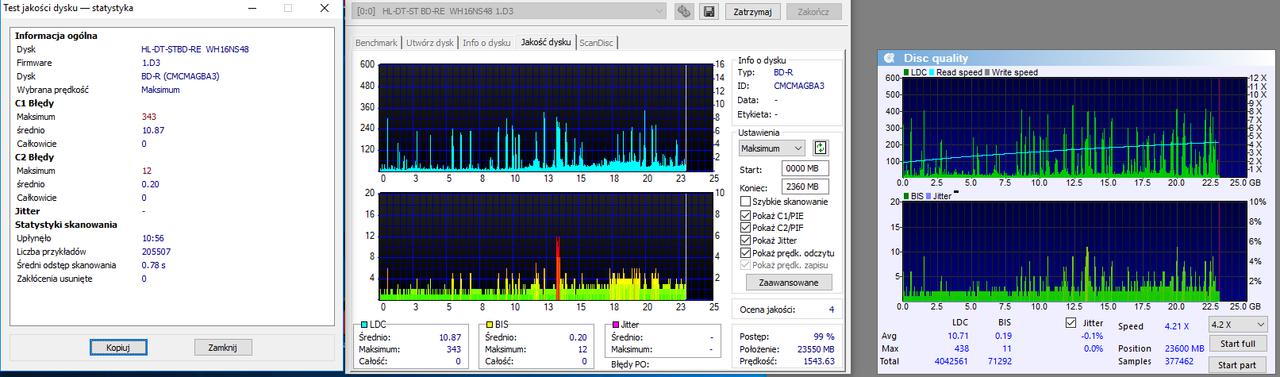Open the HL-DT-ST BD-RE drive selector
This screenshot has width=1280, height=377.
click(x=511, y=12)
